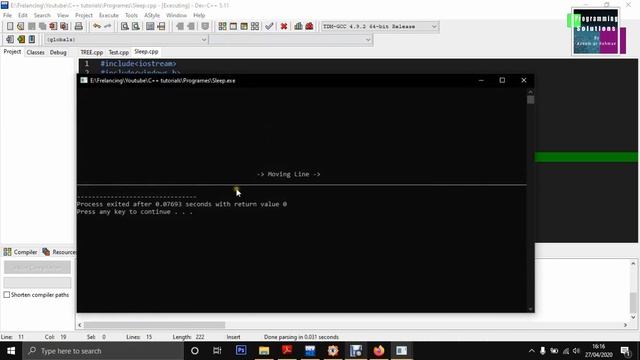Click the Print toolbar icon
This screenshot has width=640, height=360.
(x=78, y=26)
